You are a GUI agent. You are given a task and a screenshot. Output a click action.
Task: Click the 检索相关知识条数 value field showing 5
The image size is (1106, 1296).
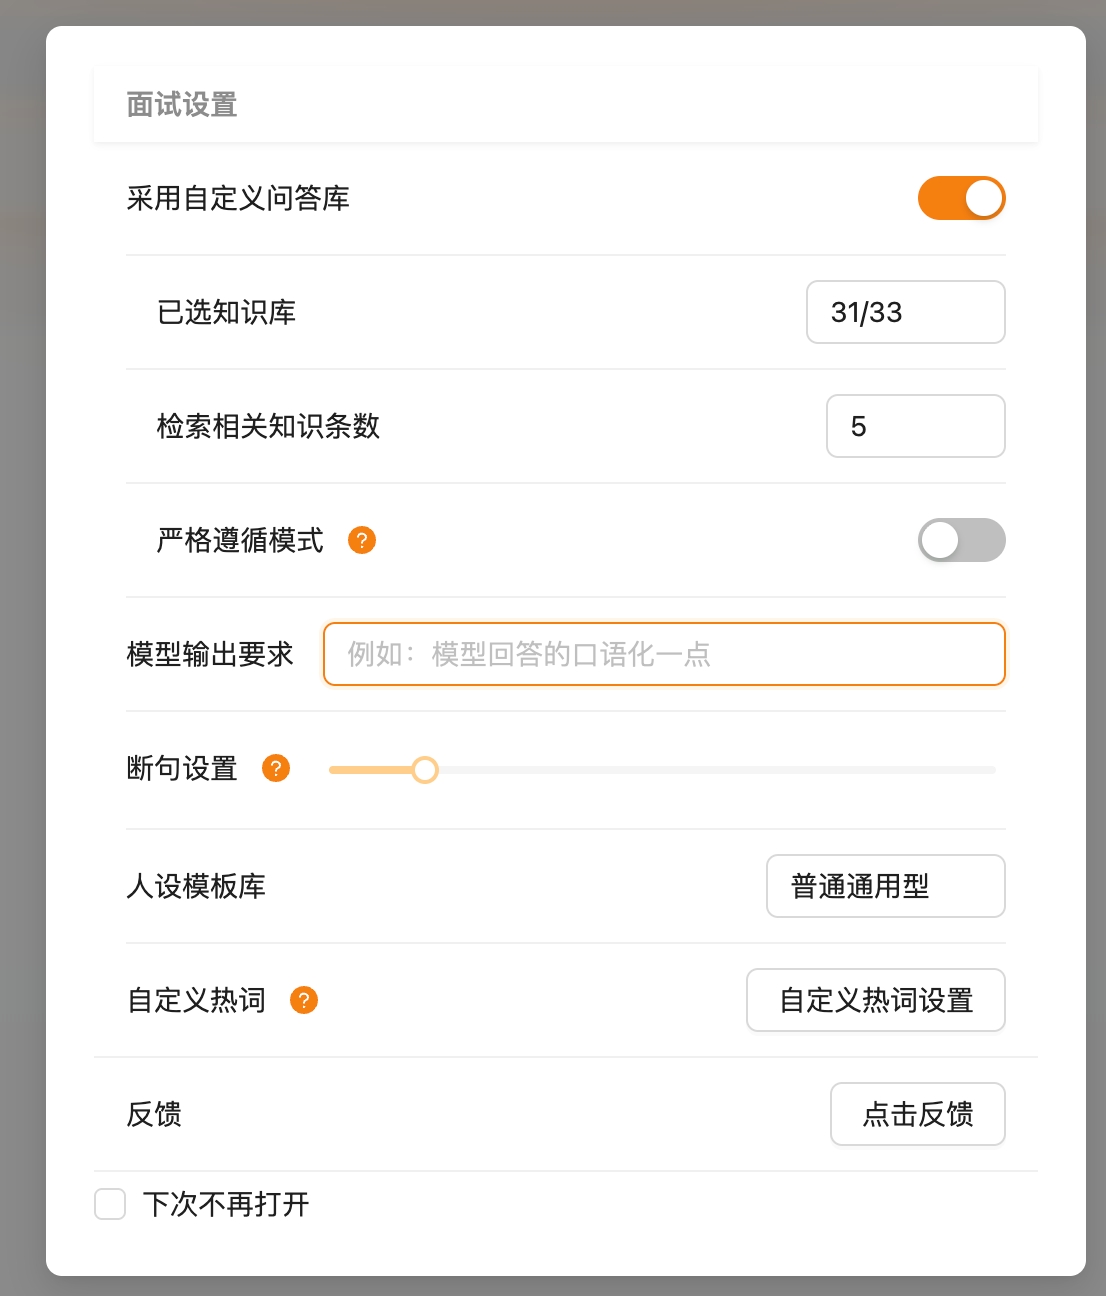915,426
